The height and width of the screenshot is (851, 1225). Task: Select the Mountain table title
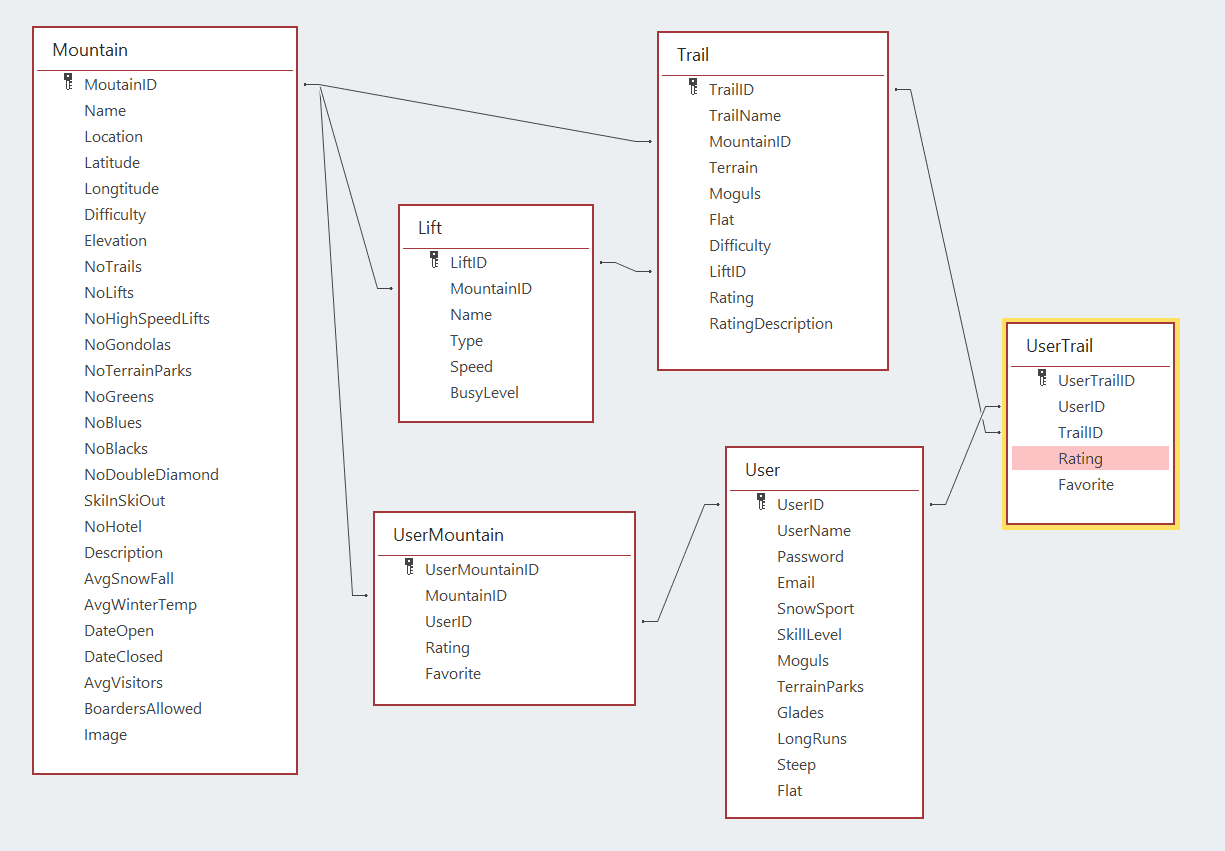pyautogui.click(x=90, y=50)
